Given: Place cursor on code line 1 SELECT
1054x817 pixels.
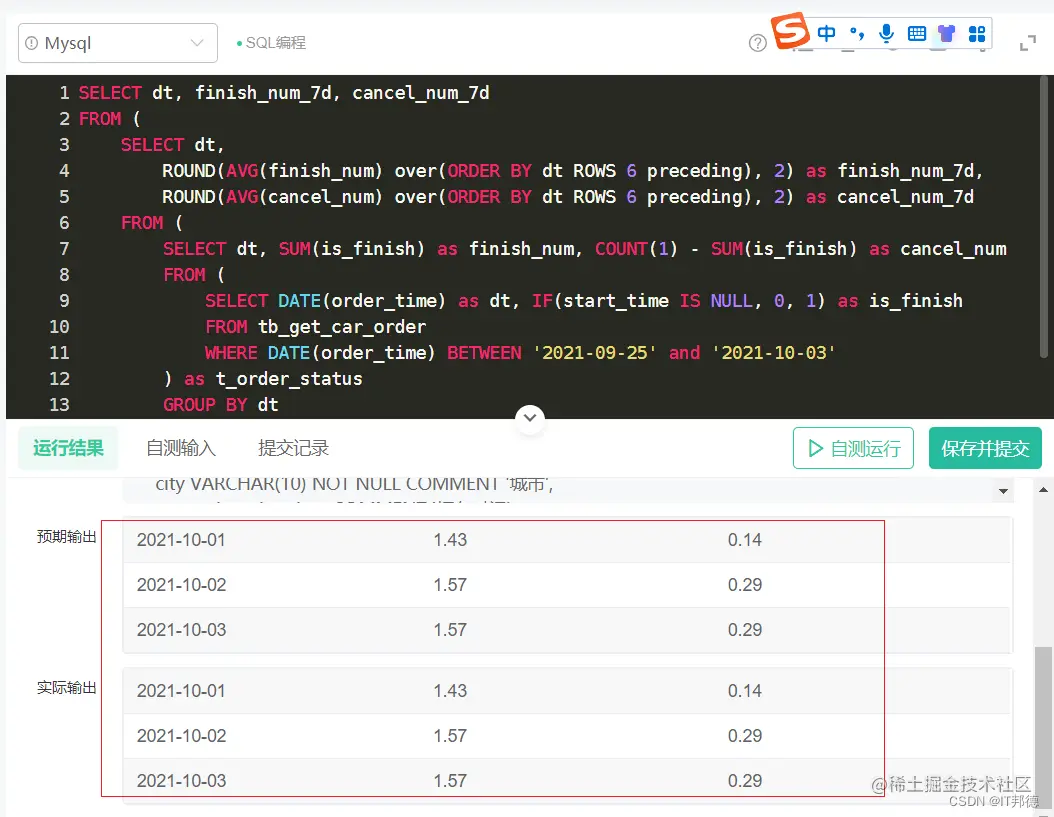Looking at the screenshot, I should click(110, 93).
